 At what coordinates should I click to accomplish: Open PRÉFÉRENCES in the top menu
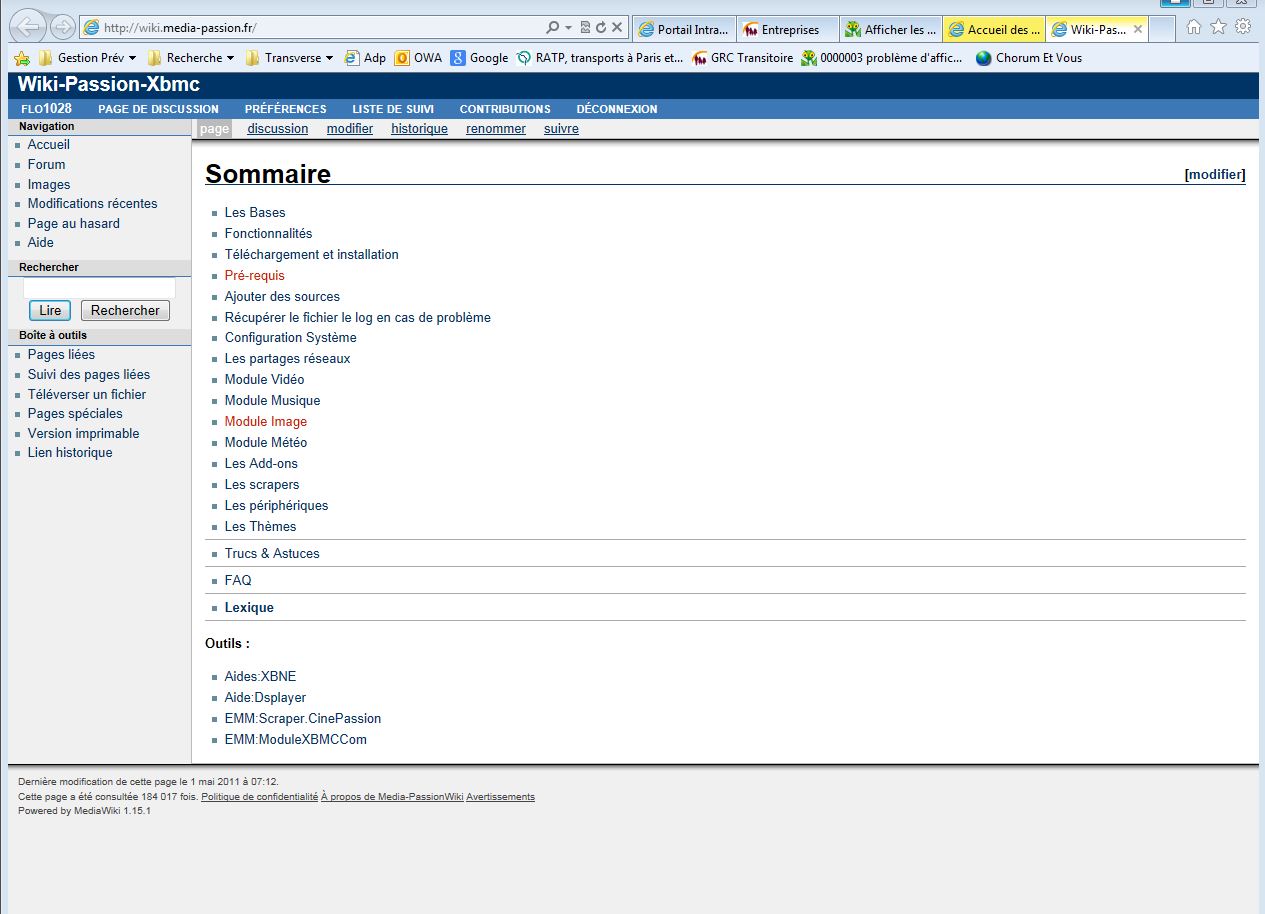tap(285, 109)
